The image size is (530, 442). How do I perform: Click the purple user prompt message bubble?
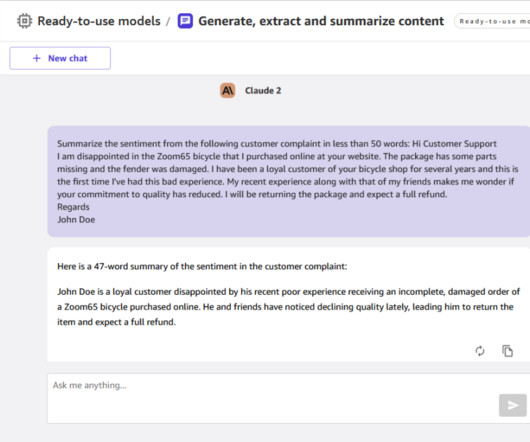(289, 181)
